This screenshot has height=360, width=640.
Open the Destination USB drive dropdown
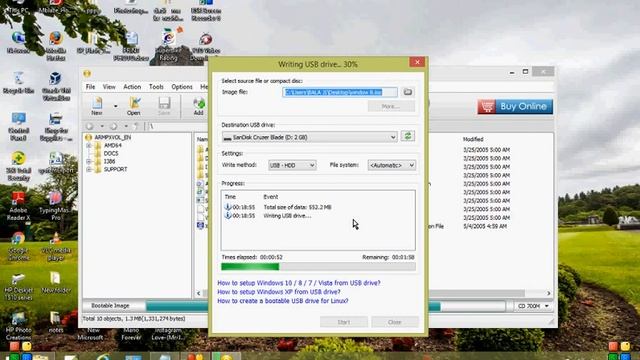(309, 137)
